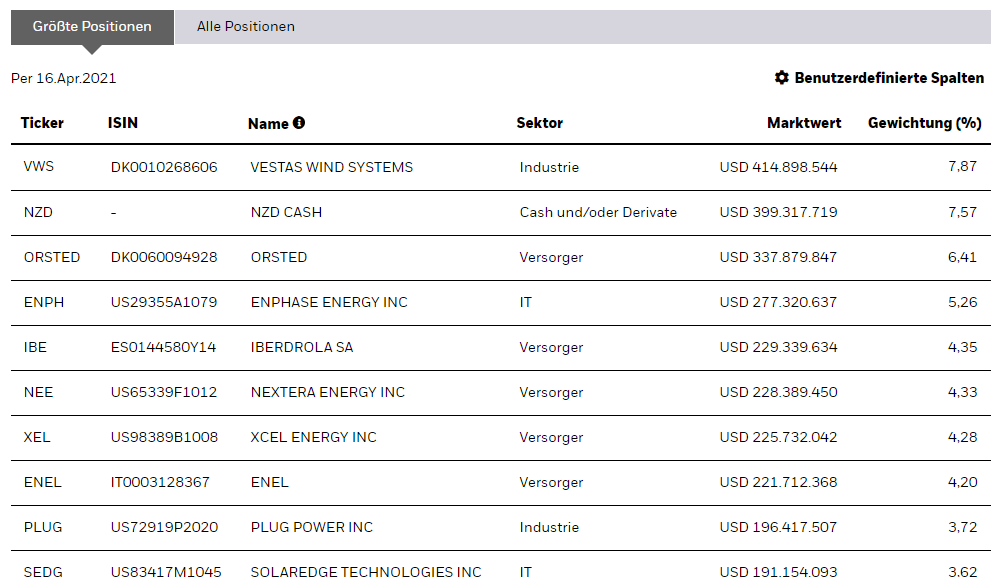Click the XCEL ENERGY INC market value
This screenshot has width=991, height=577.
click(778, 437)
